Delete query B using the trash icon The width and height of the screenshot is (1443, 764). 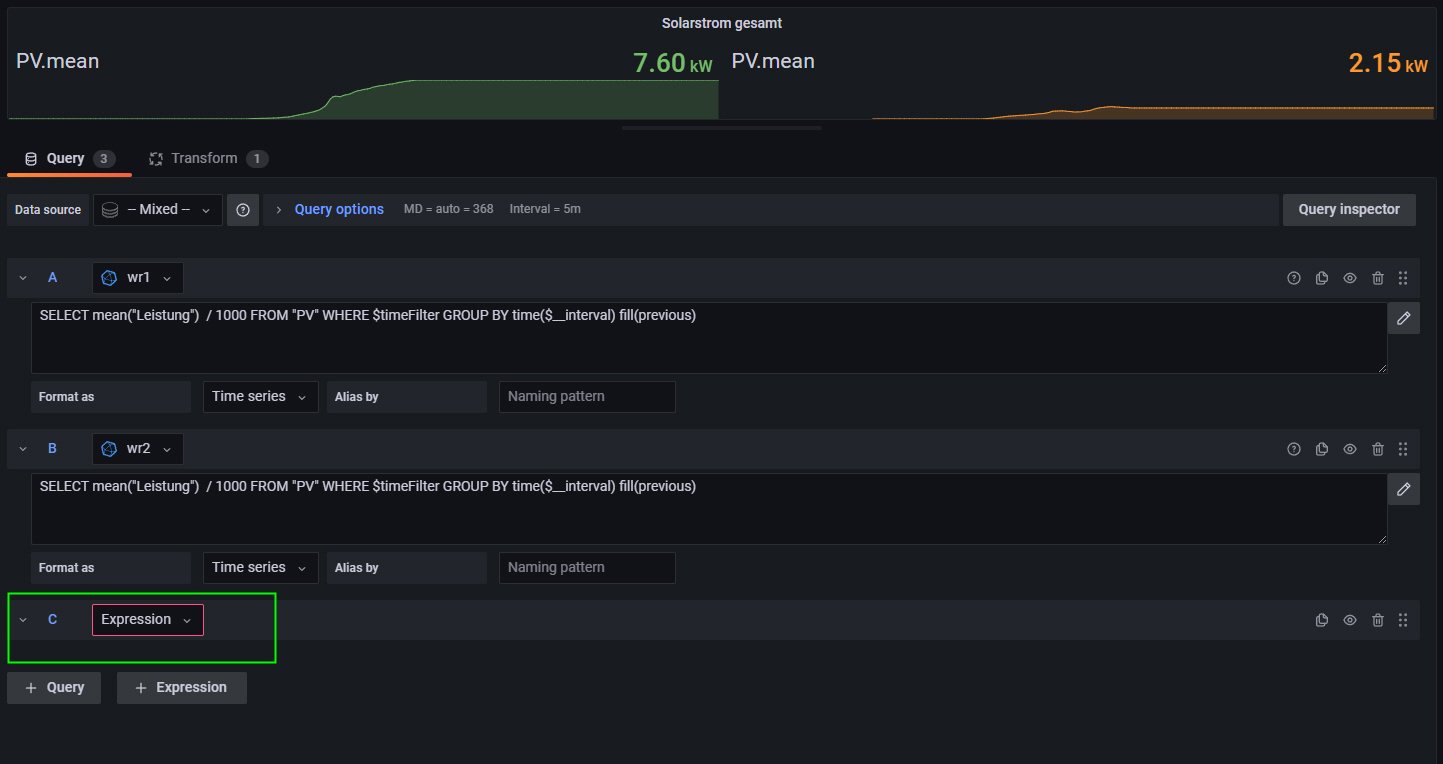click(1377, 449)
